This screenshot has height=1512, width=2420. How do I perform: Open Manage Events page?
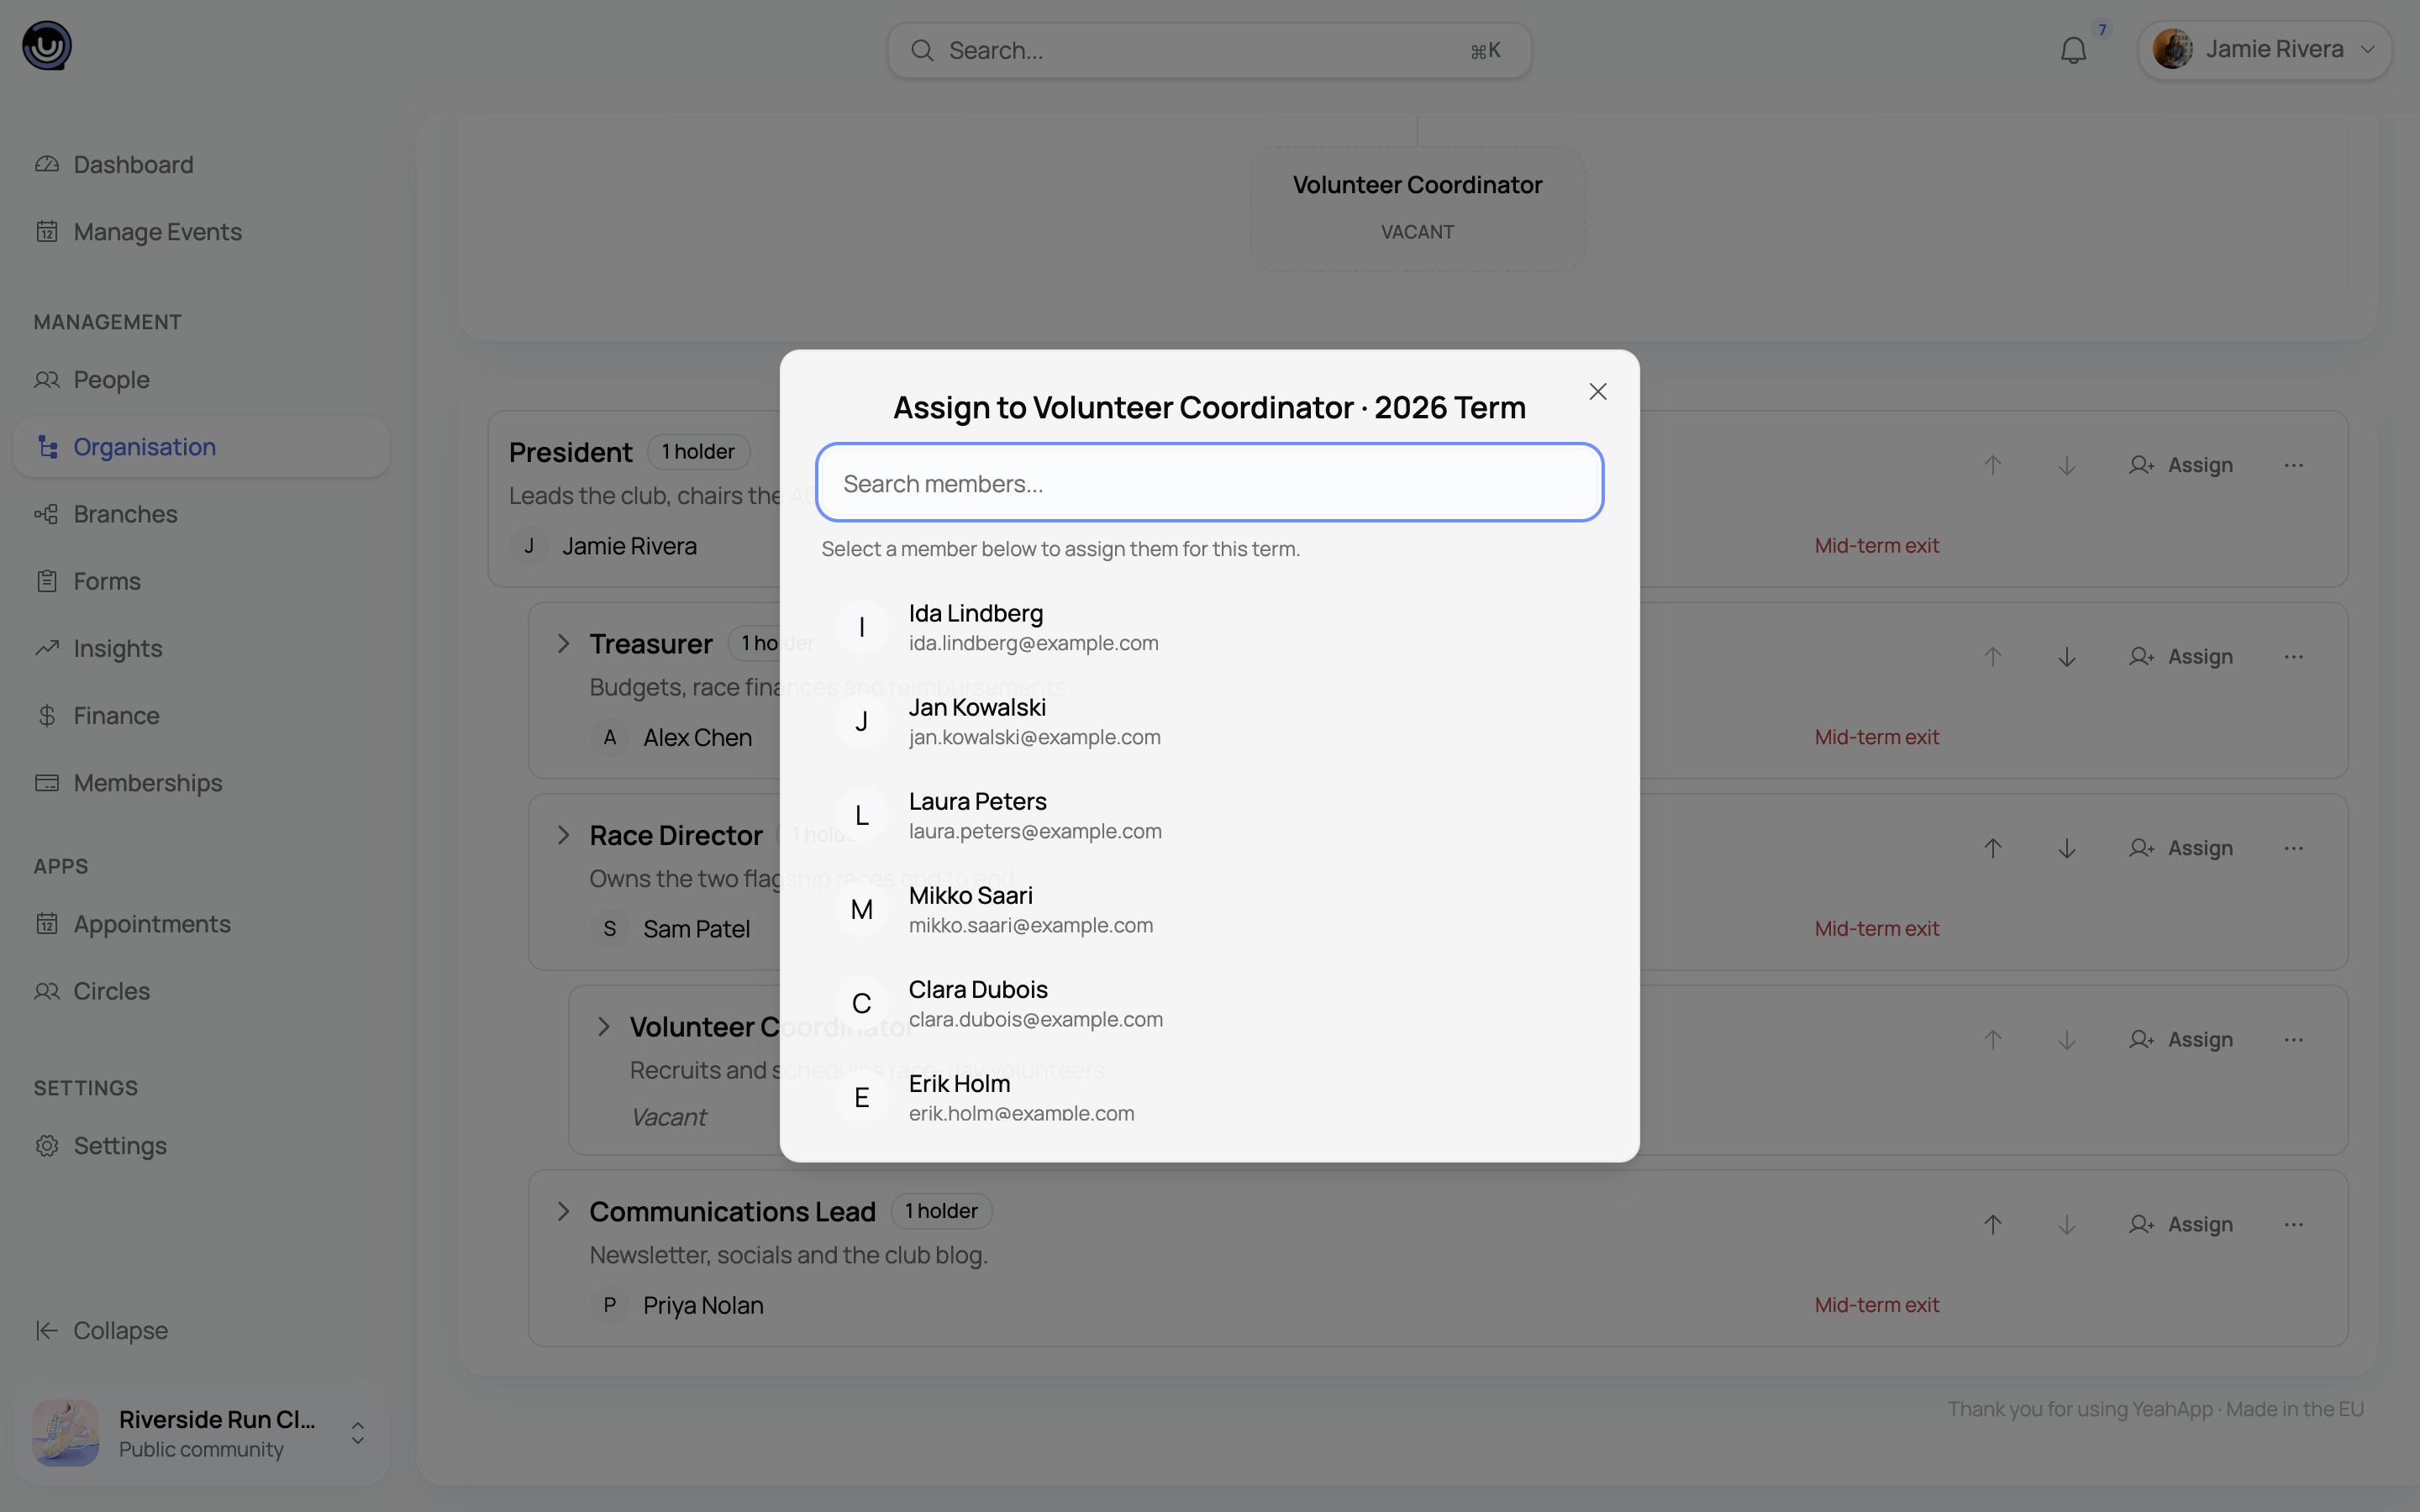coord(201,231)
